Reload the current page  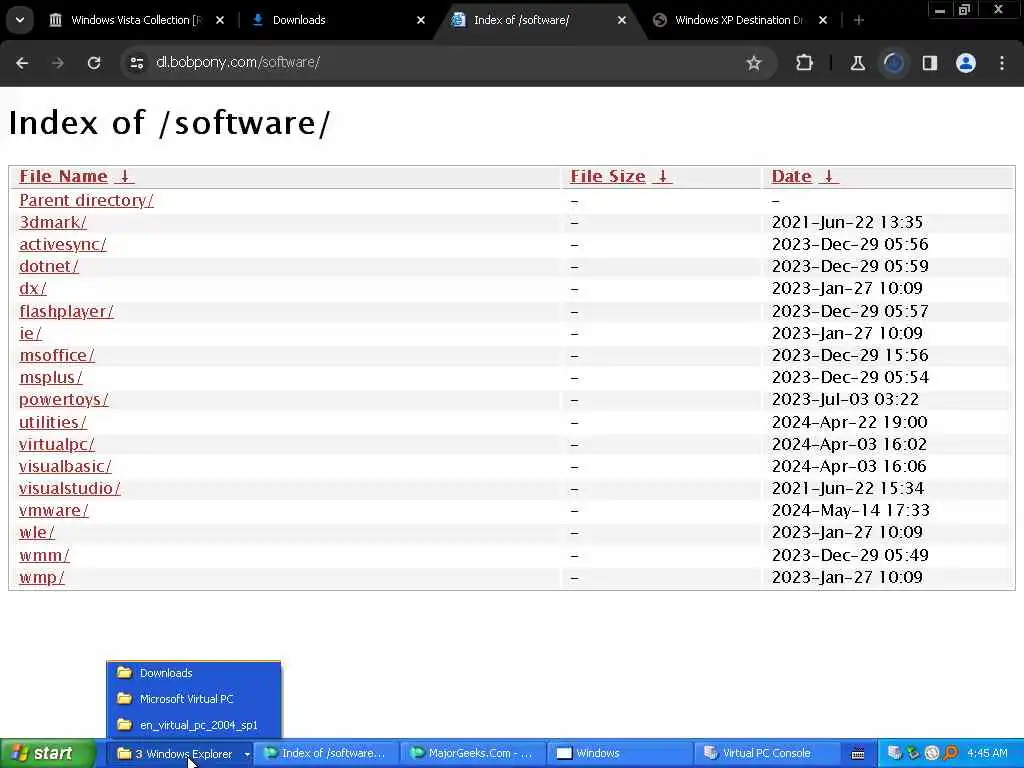(x=94, y=63)
